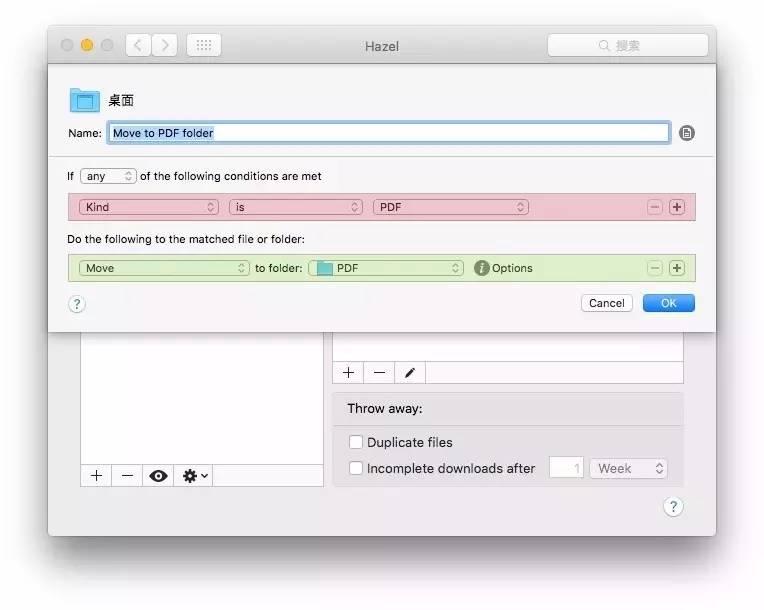This screenshot has width=764, height=610.
Task: Open the Move action dropdown
Action: pyautogui.click(x=164, y=268)
